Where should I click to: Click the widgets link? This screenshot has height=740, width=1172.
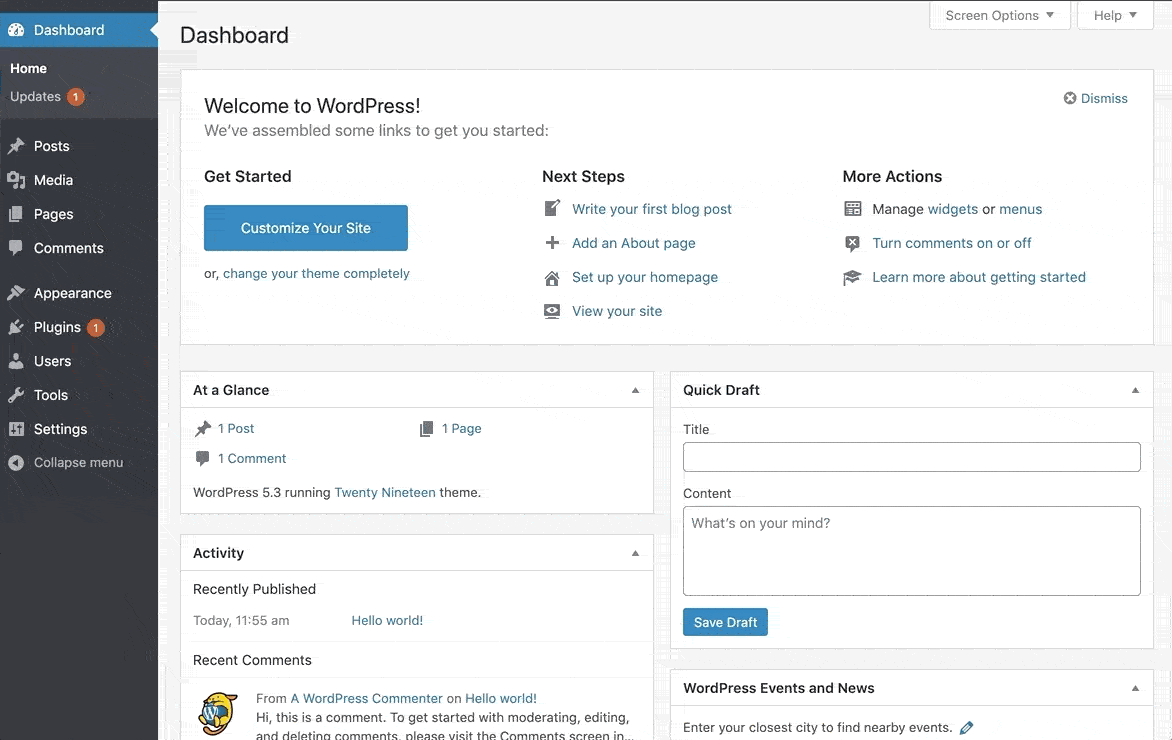[952, 209]
